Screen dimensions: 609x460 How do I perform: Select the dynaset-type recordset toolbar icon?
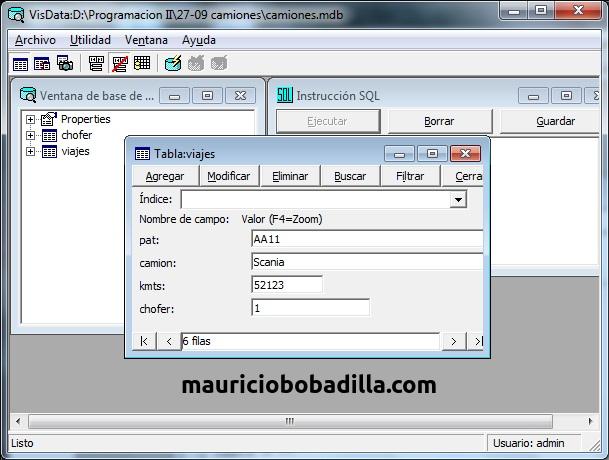click(42, 64)
